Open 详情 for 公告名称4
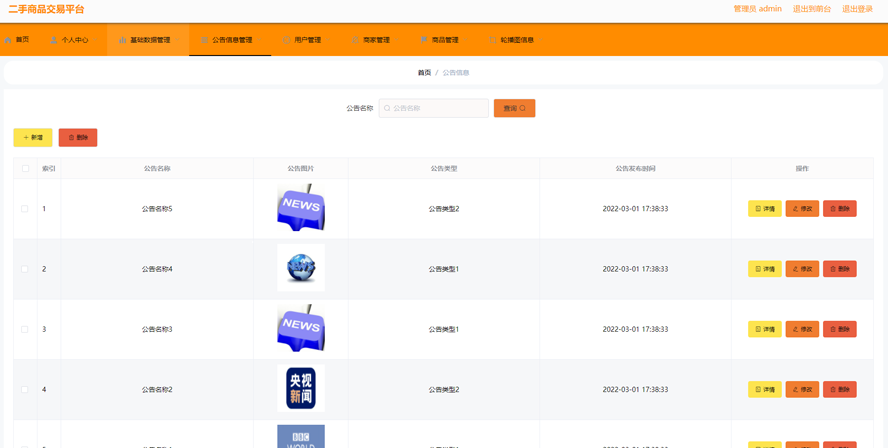The width and height of the screenshot is (888, 448). click(765, 269)
